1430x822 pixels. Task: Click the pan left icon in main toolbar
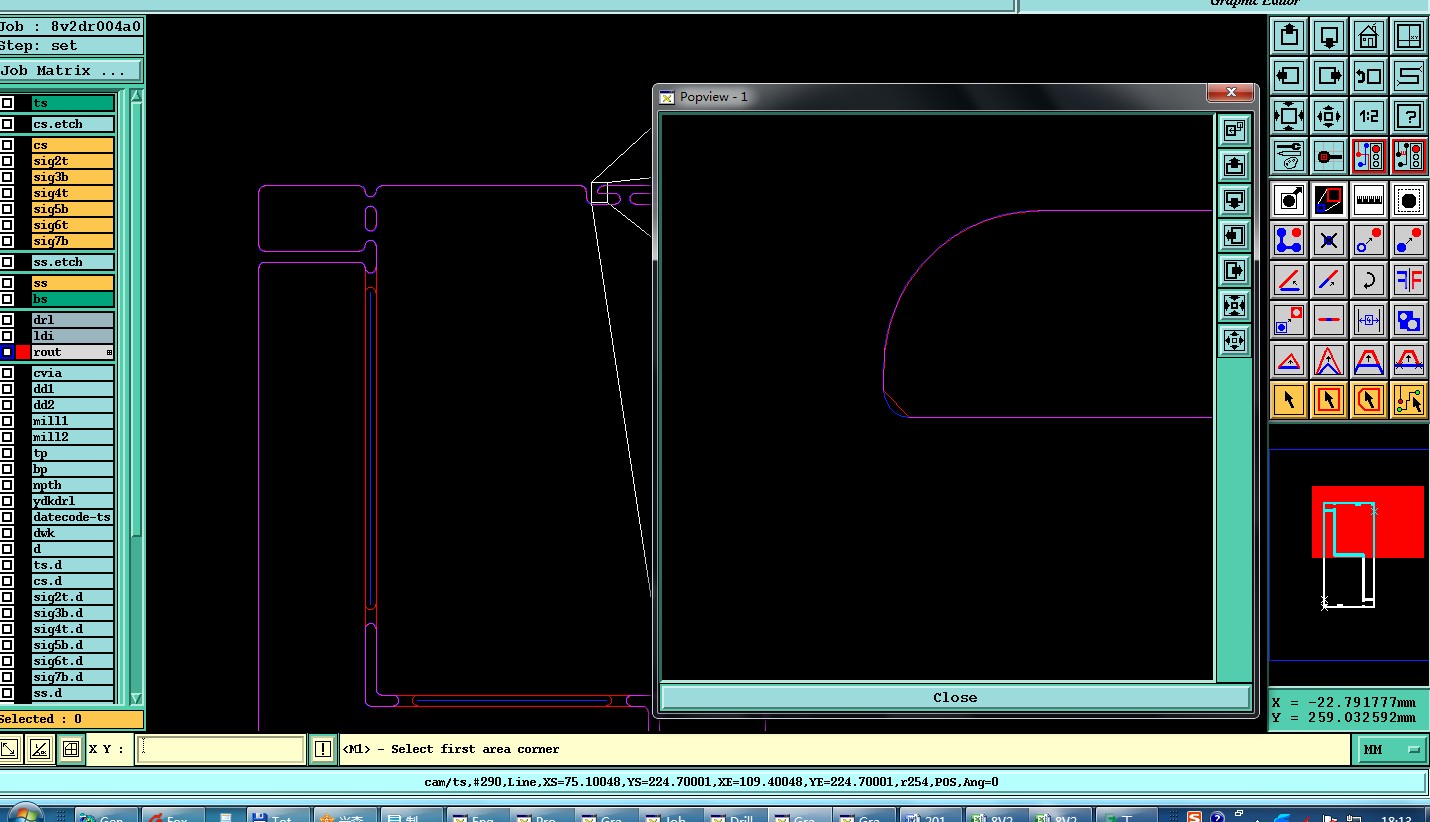[1289, 76]
